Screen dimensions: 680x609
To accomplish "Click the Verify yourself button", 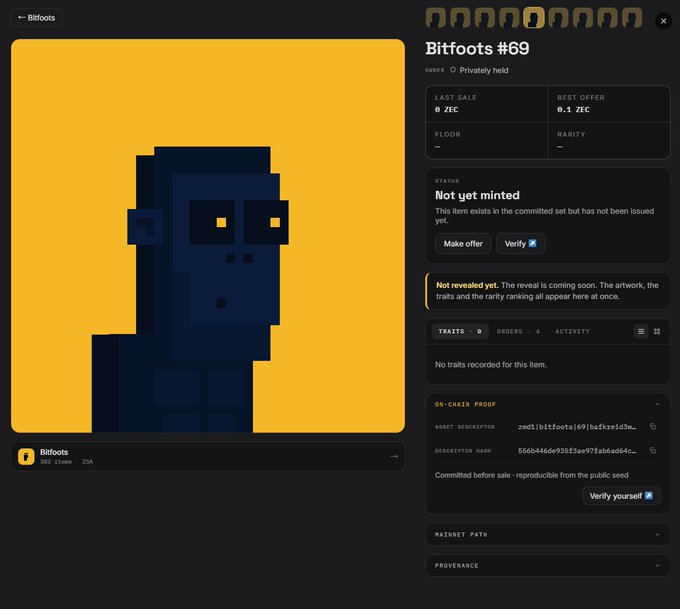I will [621, 496].
